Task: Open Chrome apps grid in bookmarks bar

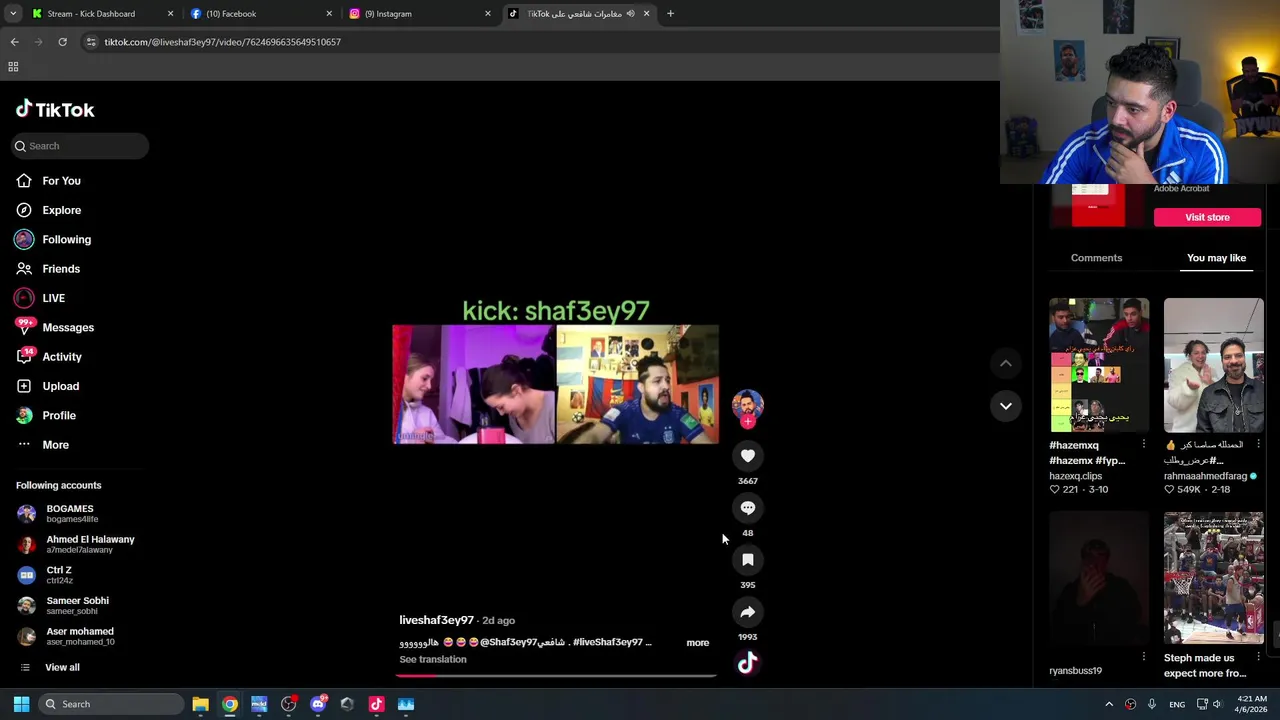Action: 13,67
